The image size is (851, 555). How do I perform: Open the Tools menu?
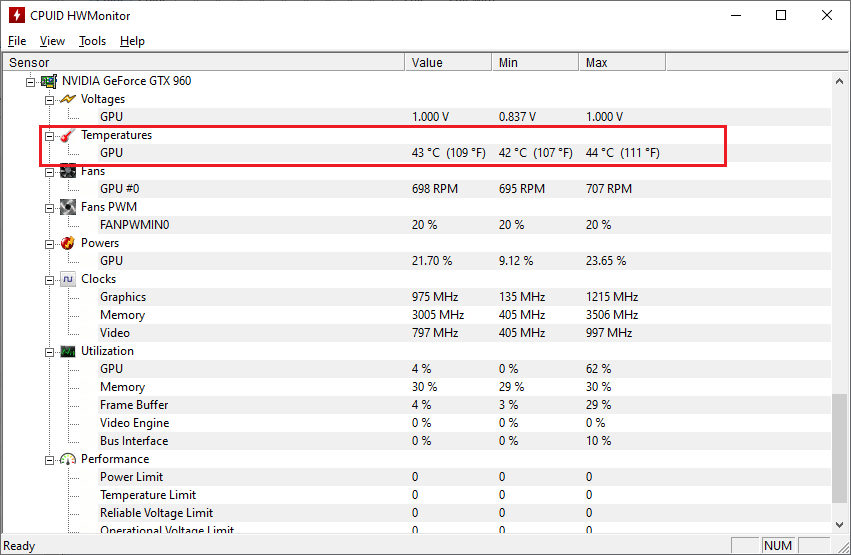(92, 41)
